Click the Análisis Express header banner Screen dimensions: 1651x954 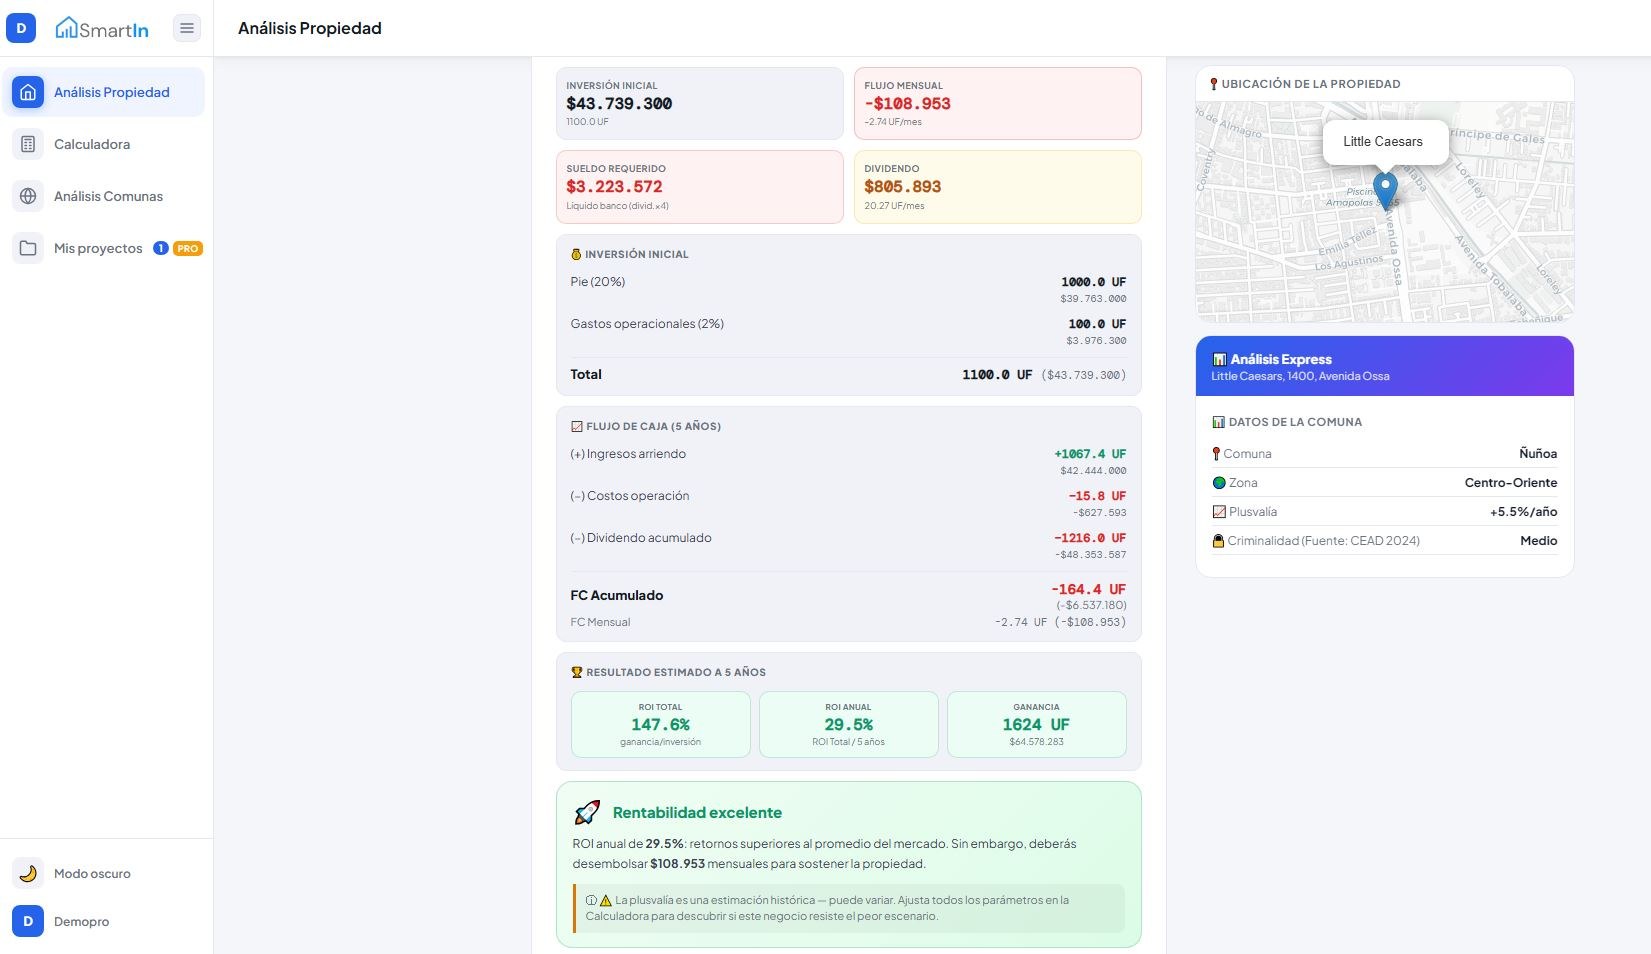[x=1385, y=366]
